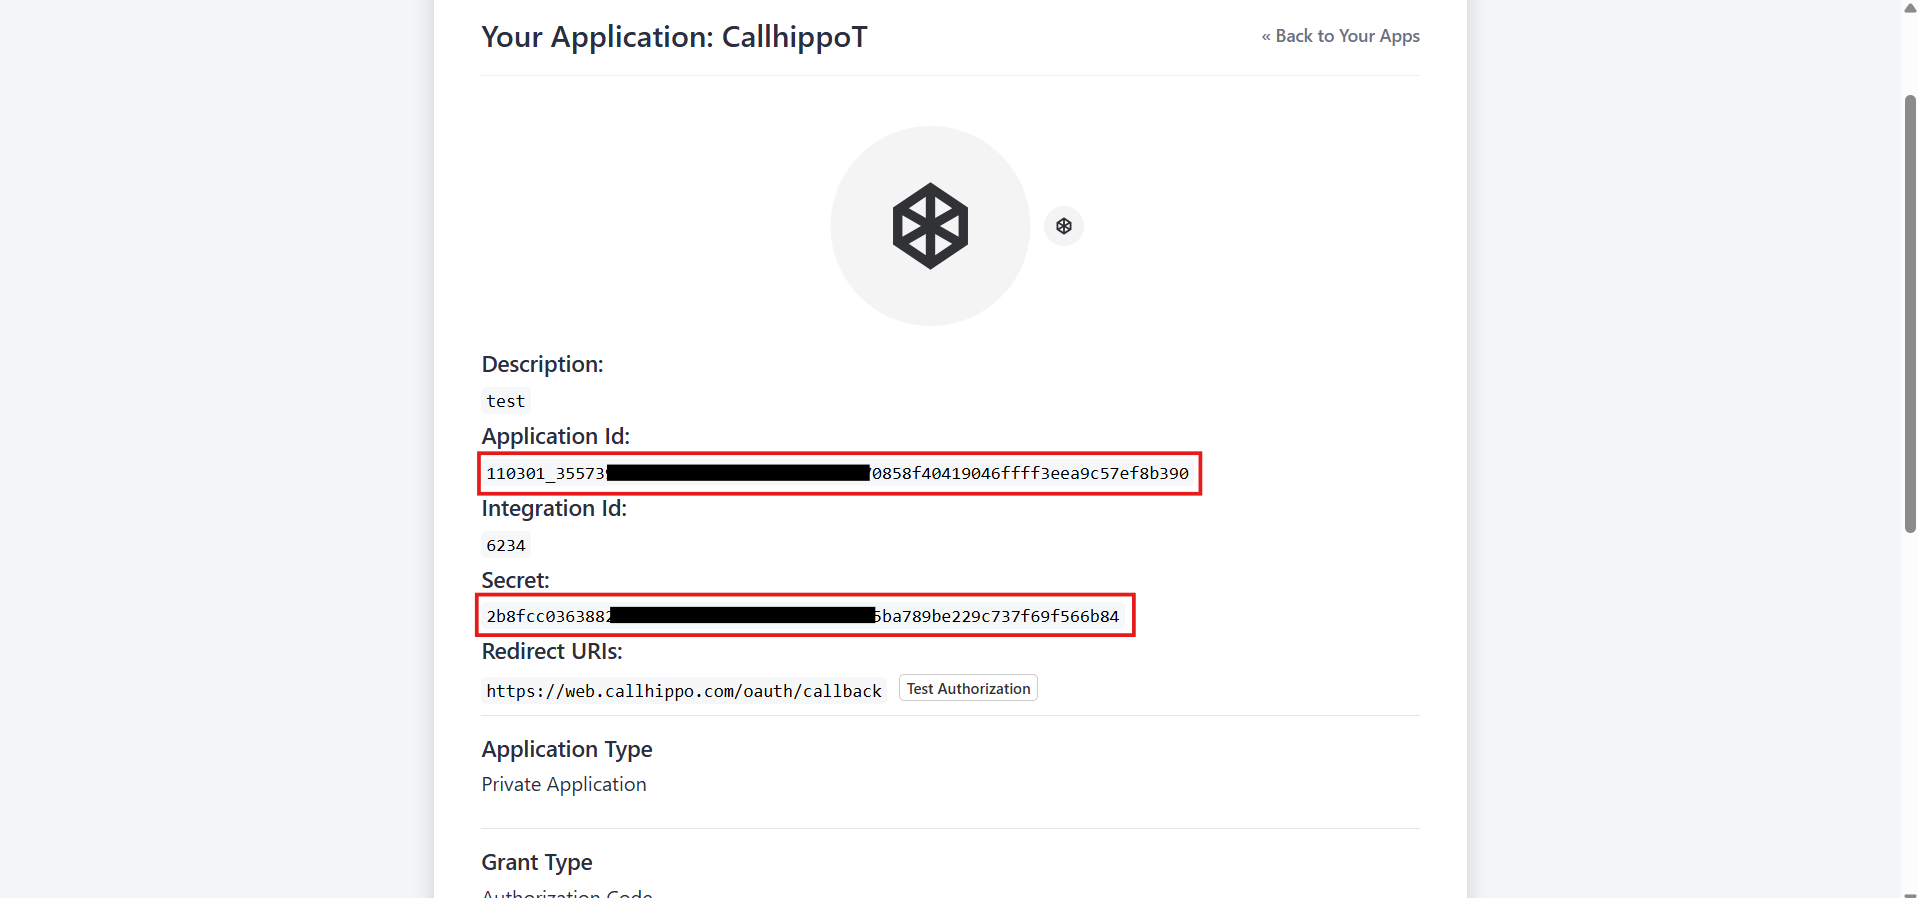Screen dimensions: 1918x898
Task: Click the 'Integration Id:' label
Action: (x=554, y=508)
